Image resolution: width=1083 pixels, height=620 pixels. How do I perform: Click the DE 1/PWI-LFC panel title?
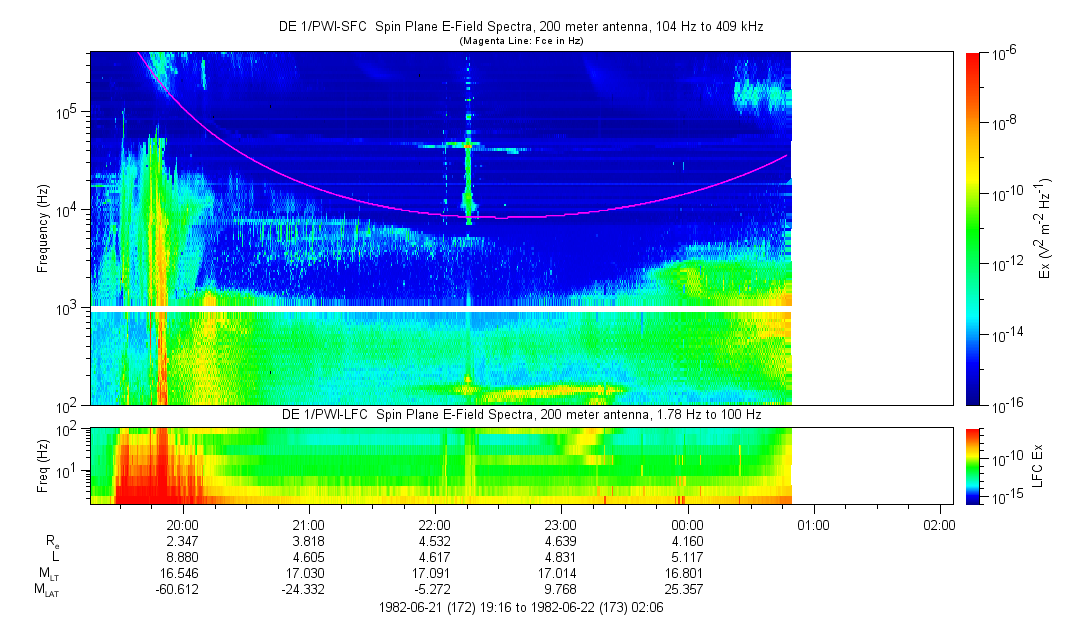pos(520,414)
